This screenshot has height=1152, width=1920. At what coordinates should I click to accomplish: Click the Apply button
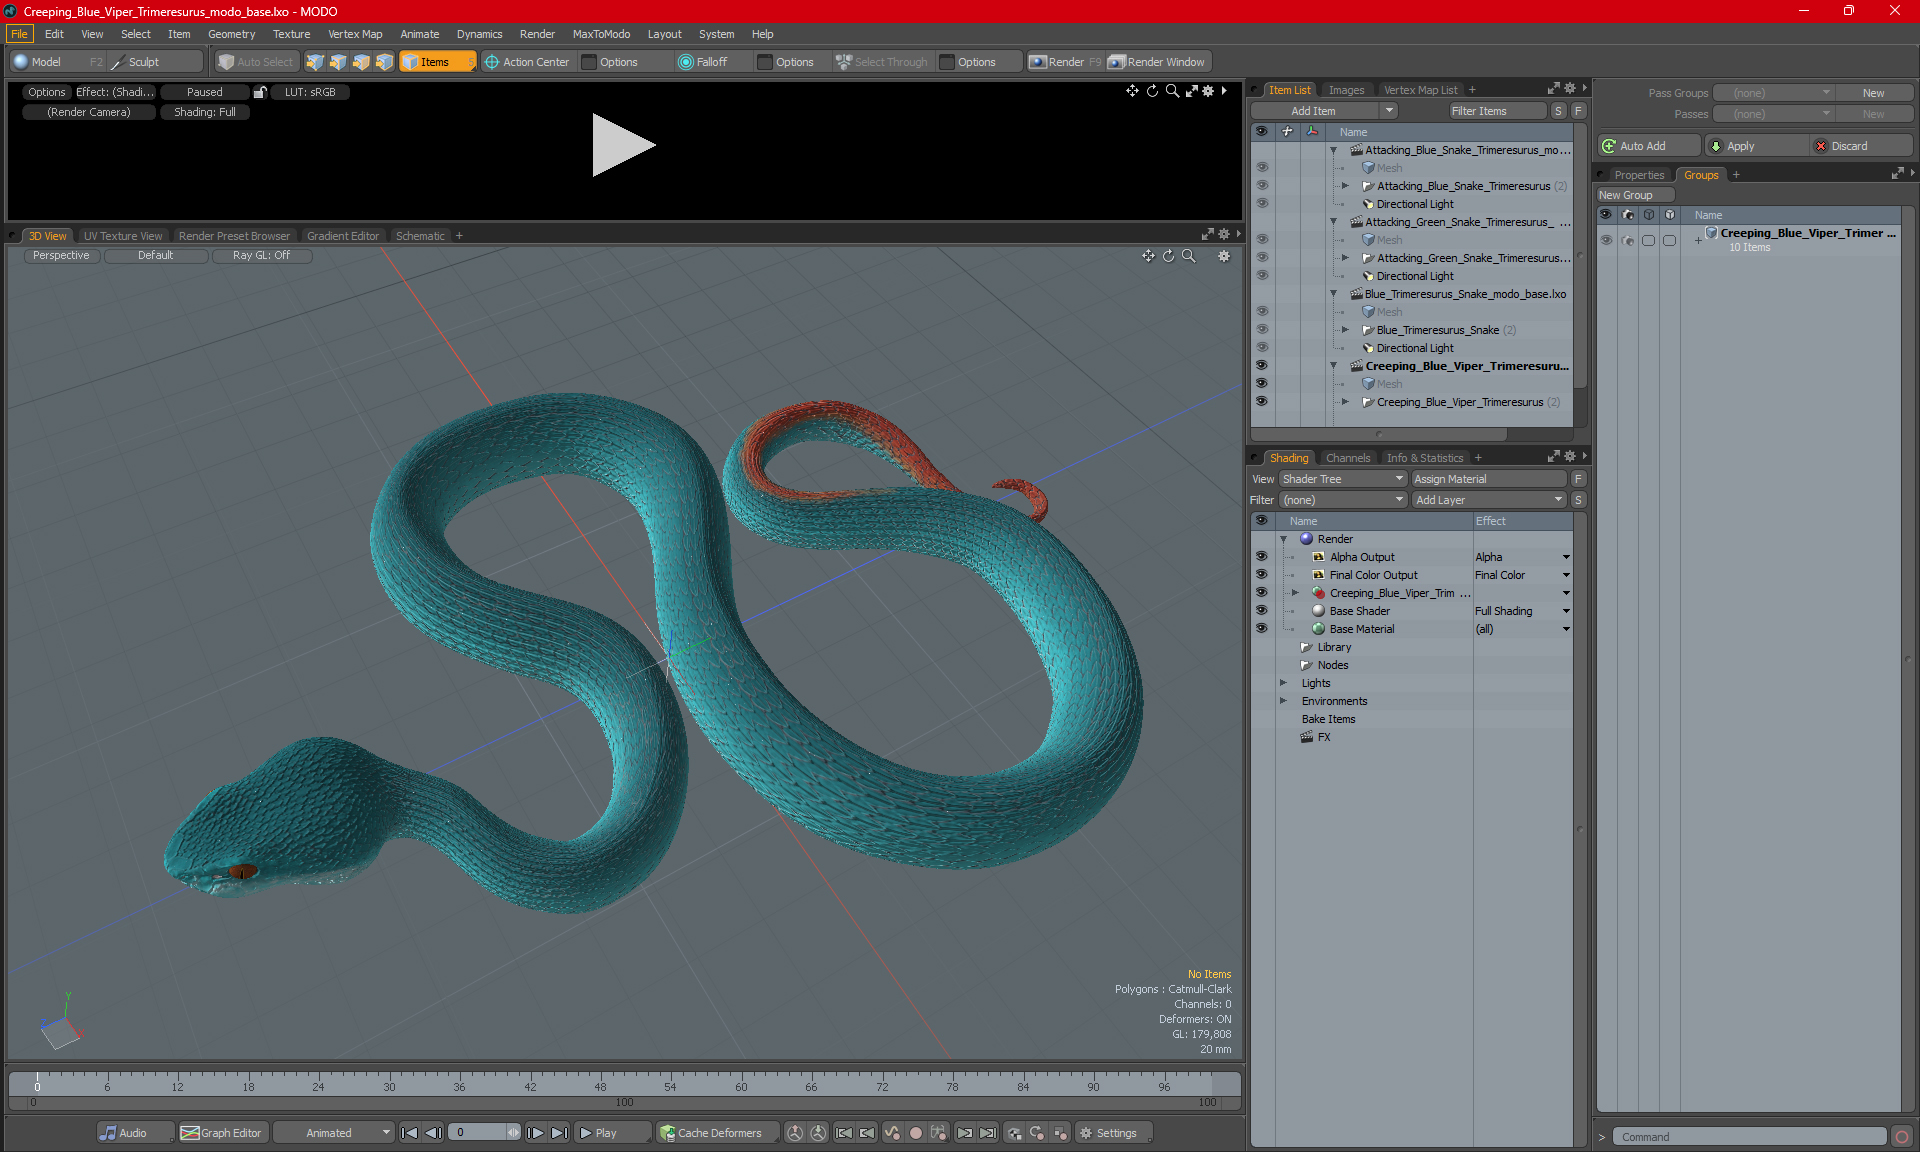pyautogui.click(x=1757, y=146)
